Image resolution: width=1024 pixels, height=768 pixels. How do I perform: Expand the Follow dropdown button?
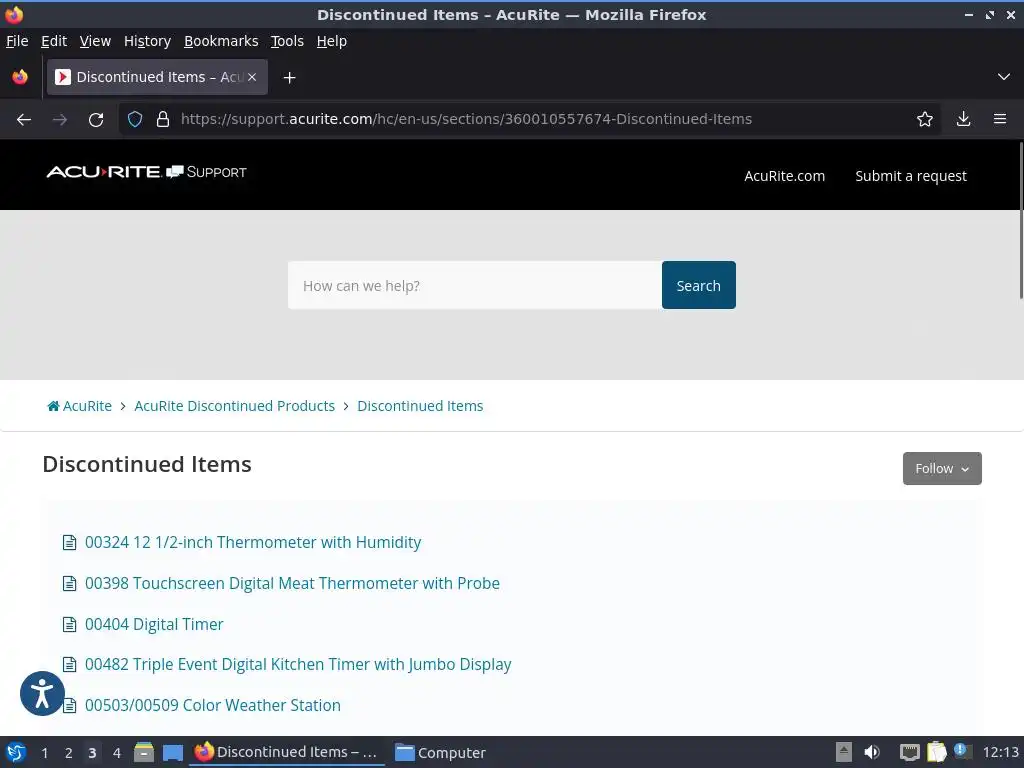pos(942,469)
